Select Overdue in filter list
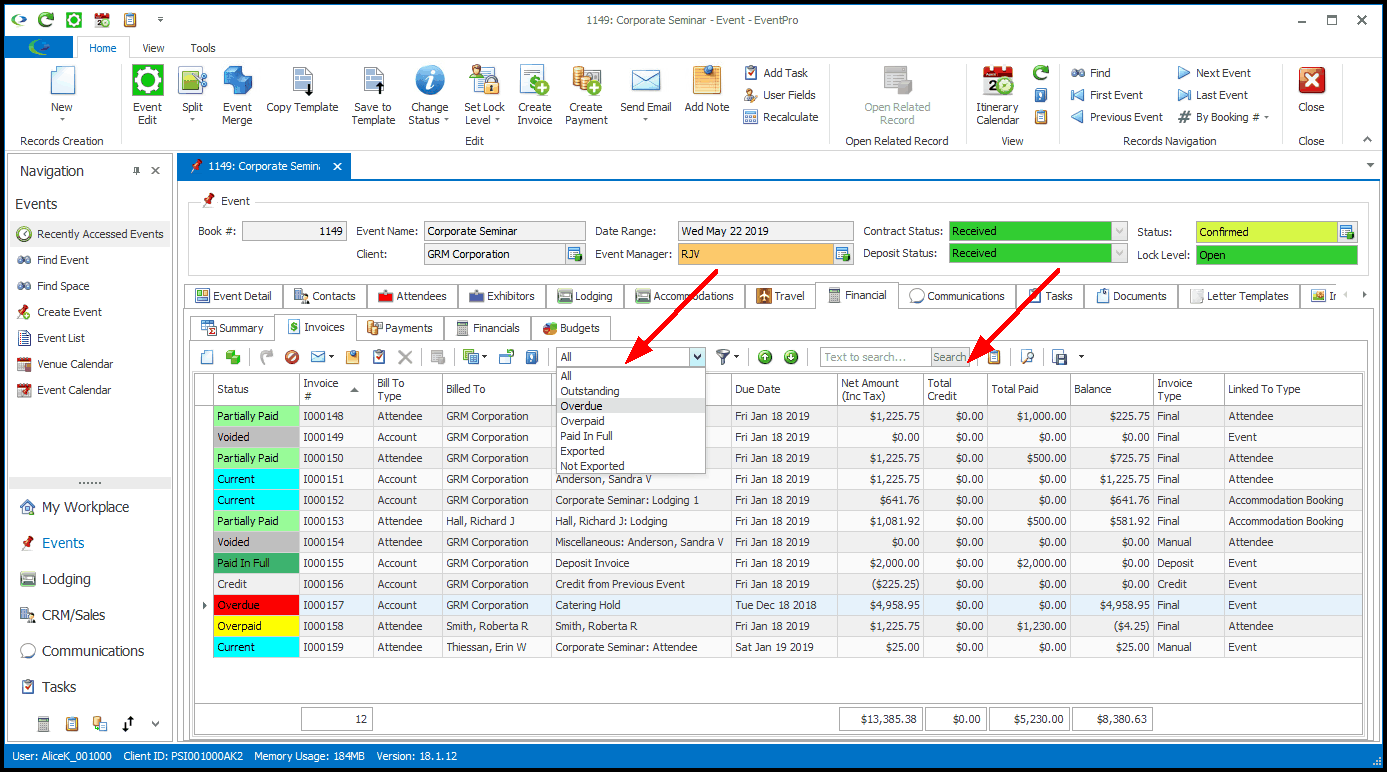The width and height of the screenshot is (1387, 772). pos(630,406)
